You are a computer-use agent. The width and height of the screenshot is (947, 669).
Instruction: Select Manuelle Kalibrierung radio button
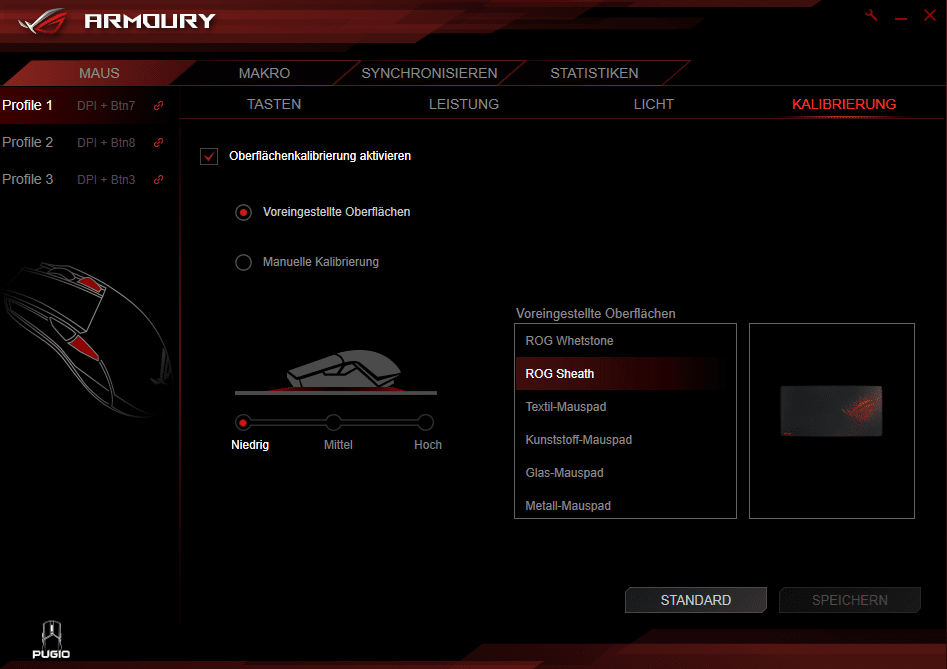(243, 262)
